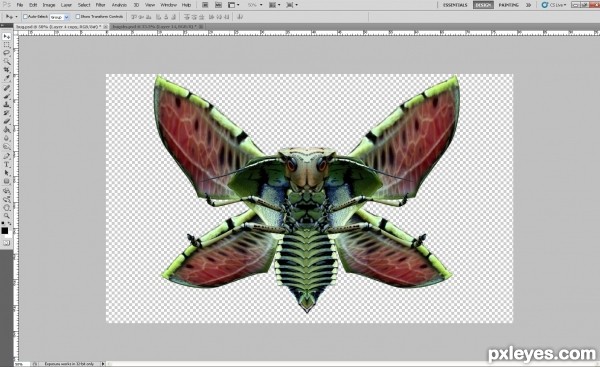Image resolution: width=600 pixels, height=367 pixels.
Task: Open the CS Live dropdown
Action: 554,5
